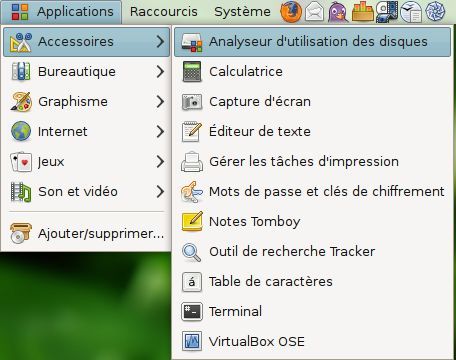Click the terminal prompt icon
Viewport: 456px width, 360px height.
[192, 312]
